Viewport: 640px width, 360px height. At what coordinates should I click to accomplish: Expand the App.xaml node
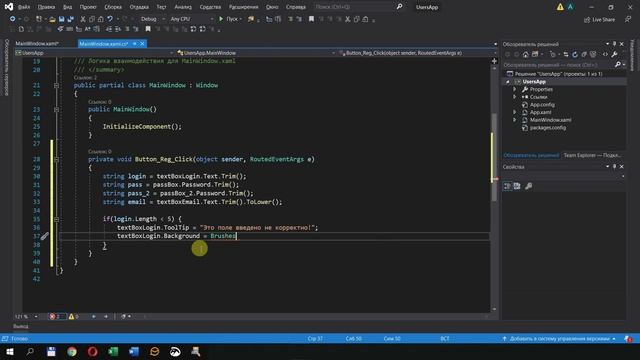pos(515,112)
